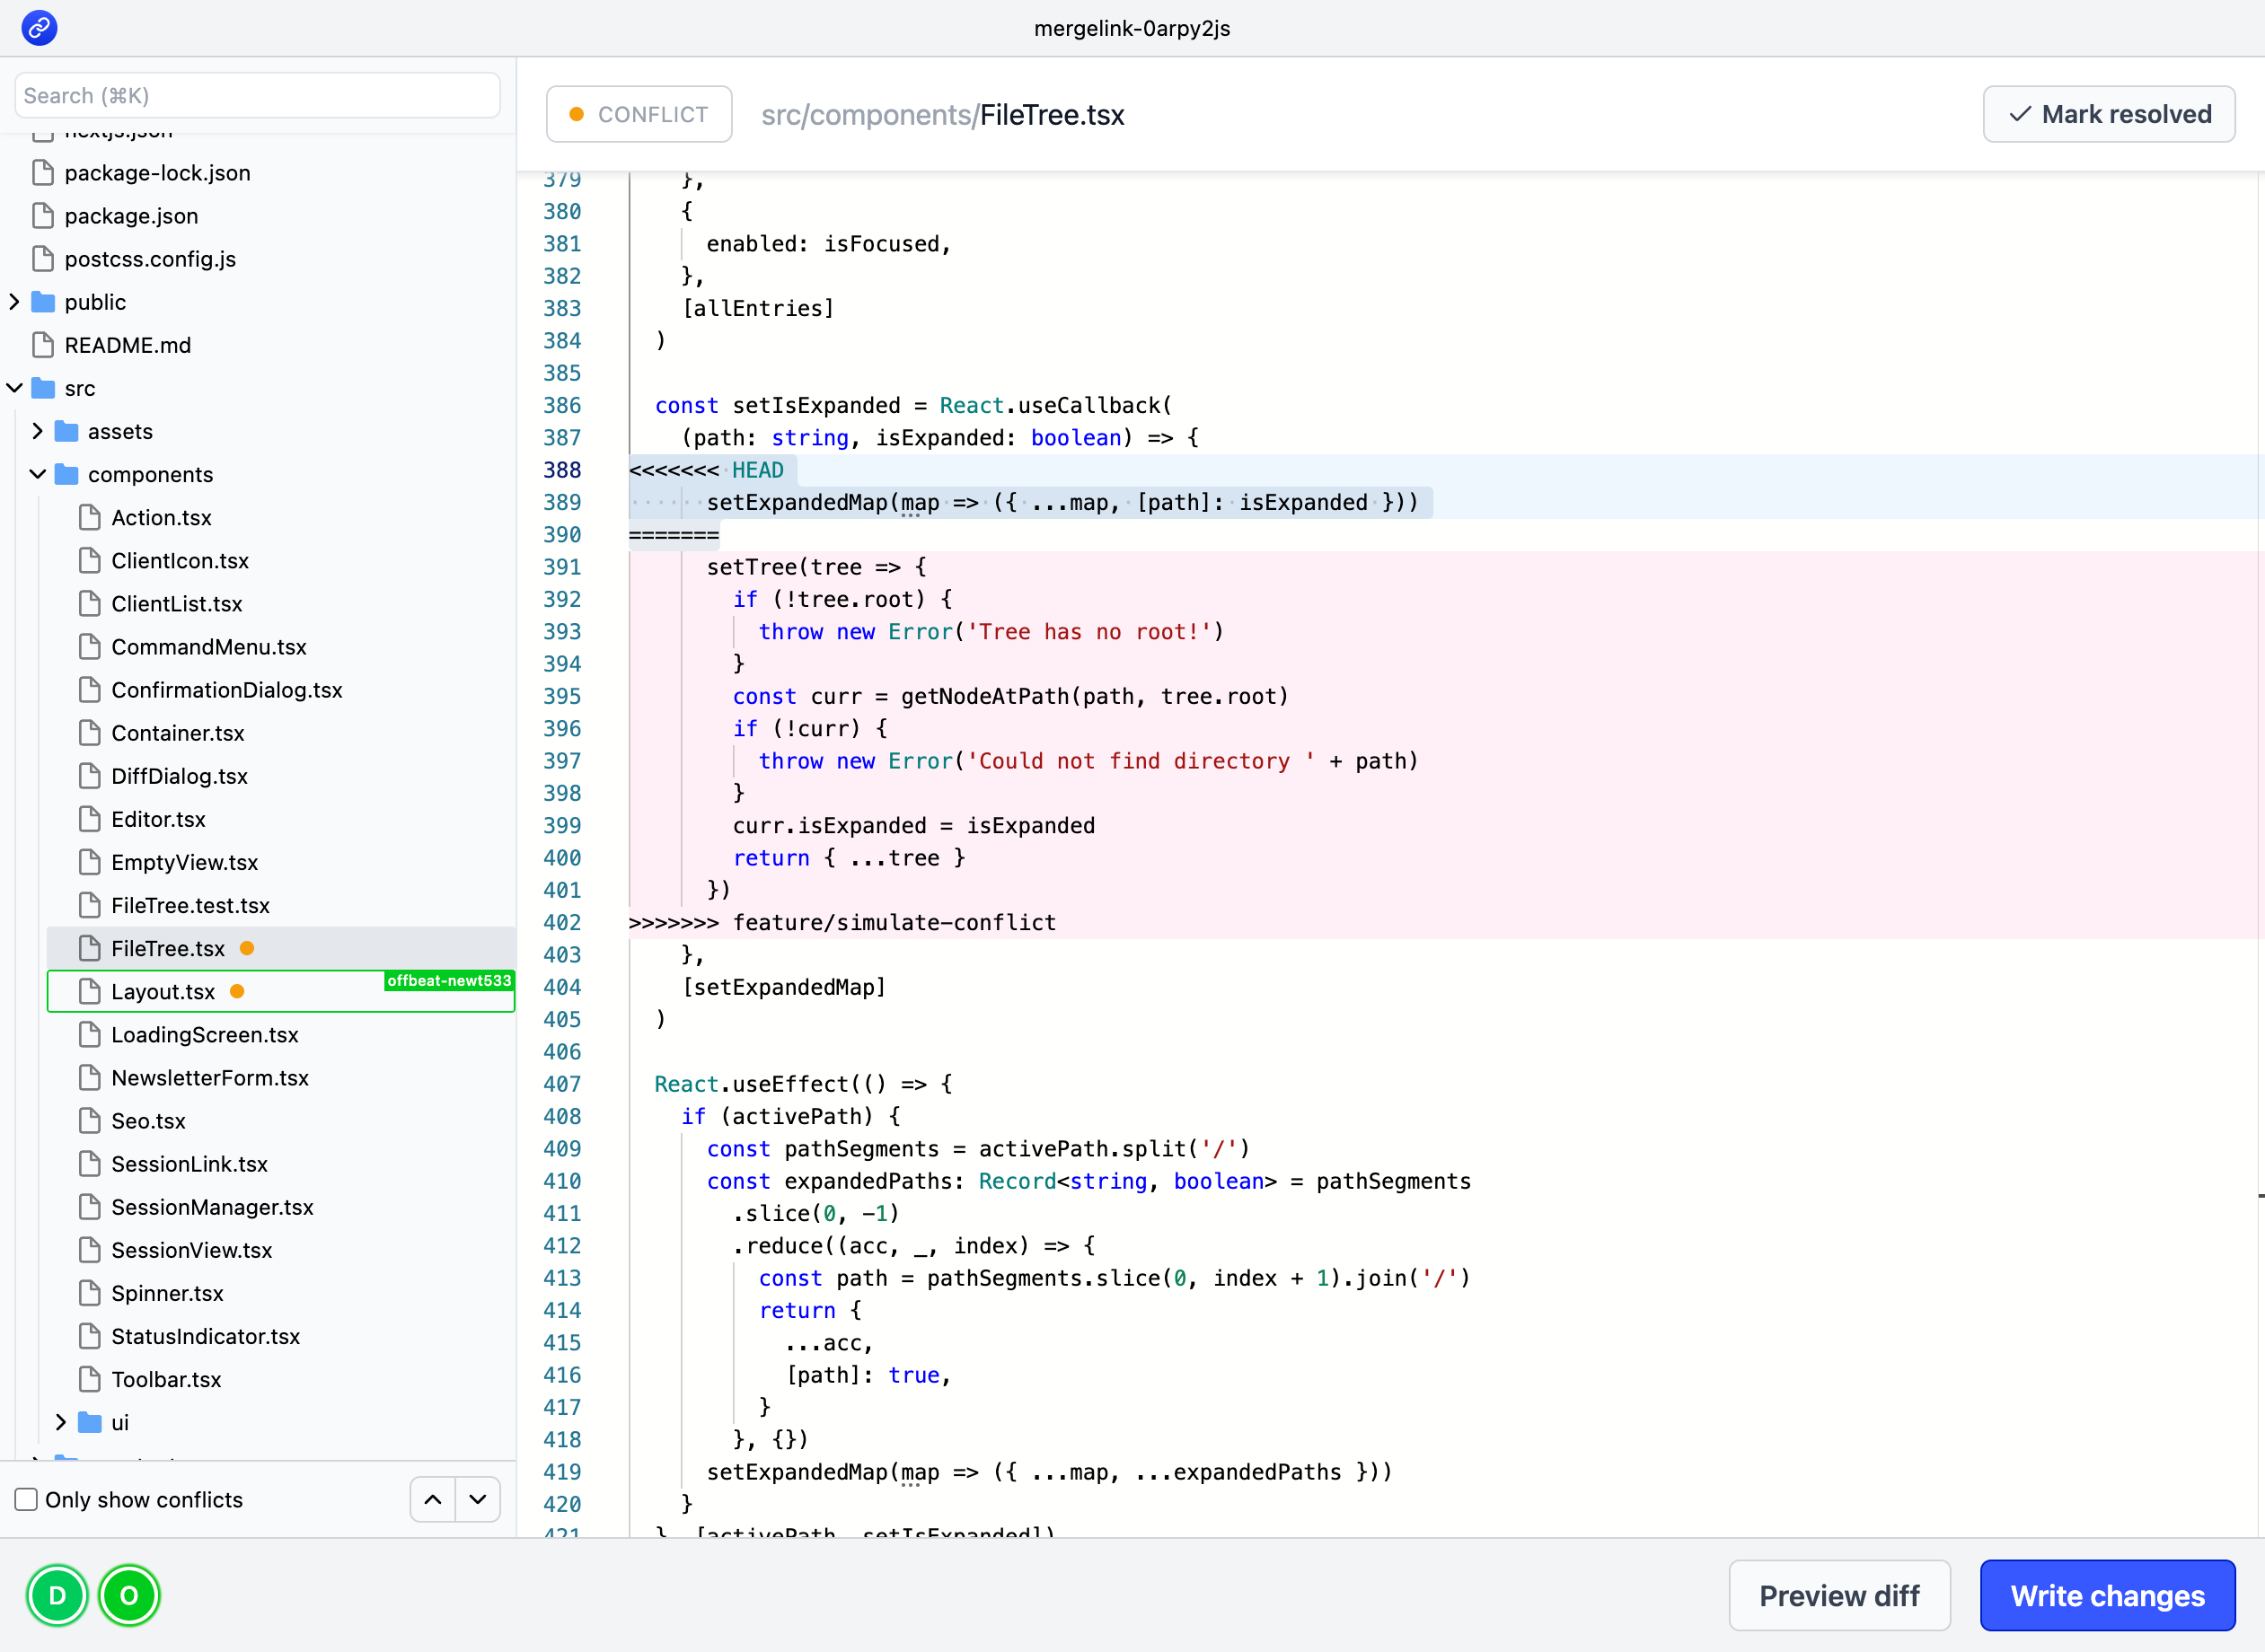This screenshot has width=2265, height=1652.
Task: Click the orange conflict dot on Layout.tsx
Action: coord(237,991)
